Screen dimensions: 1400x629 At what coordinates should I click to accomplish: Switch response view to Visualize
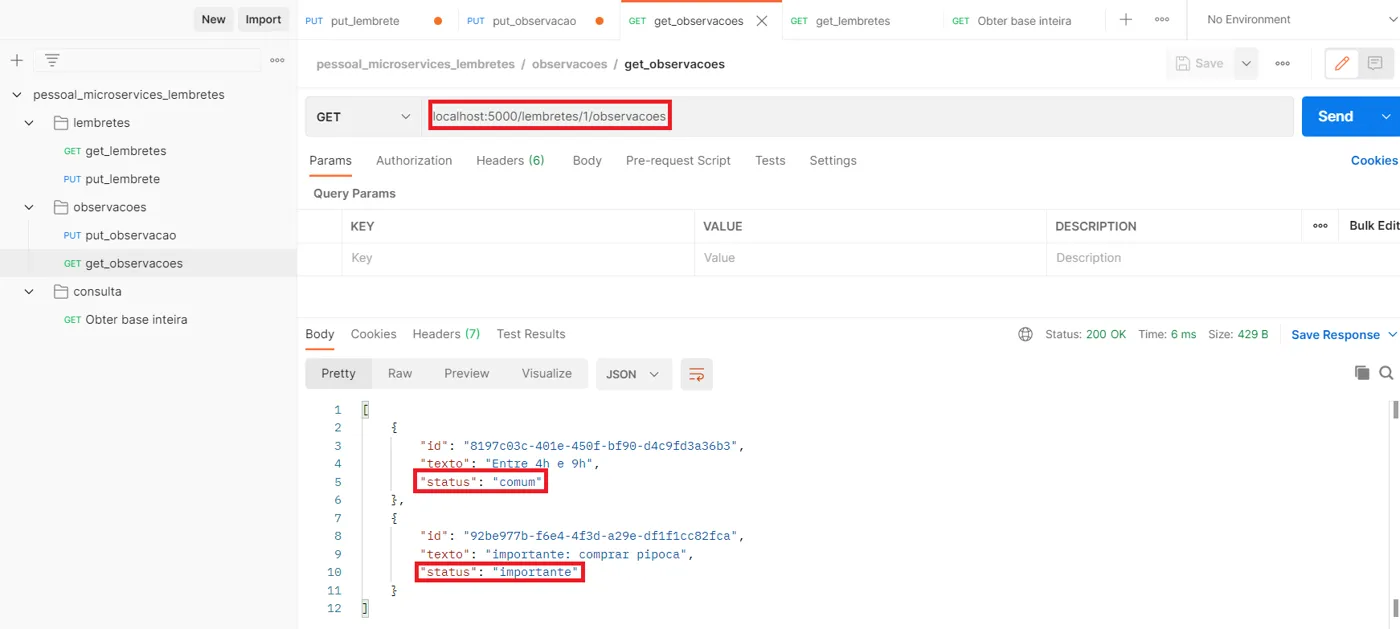pyautogui.click(x=547, y=374)
